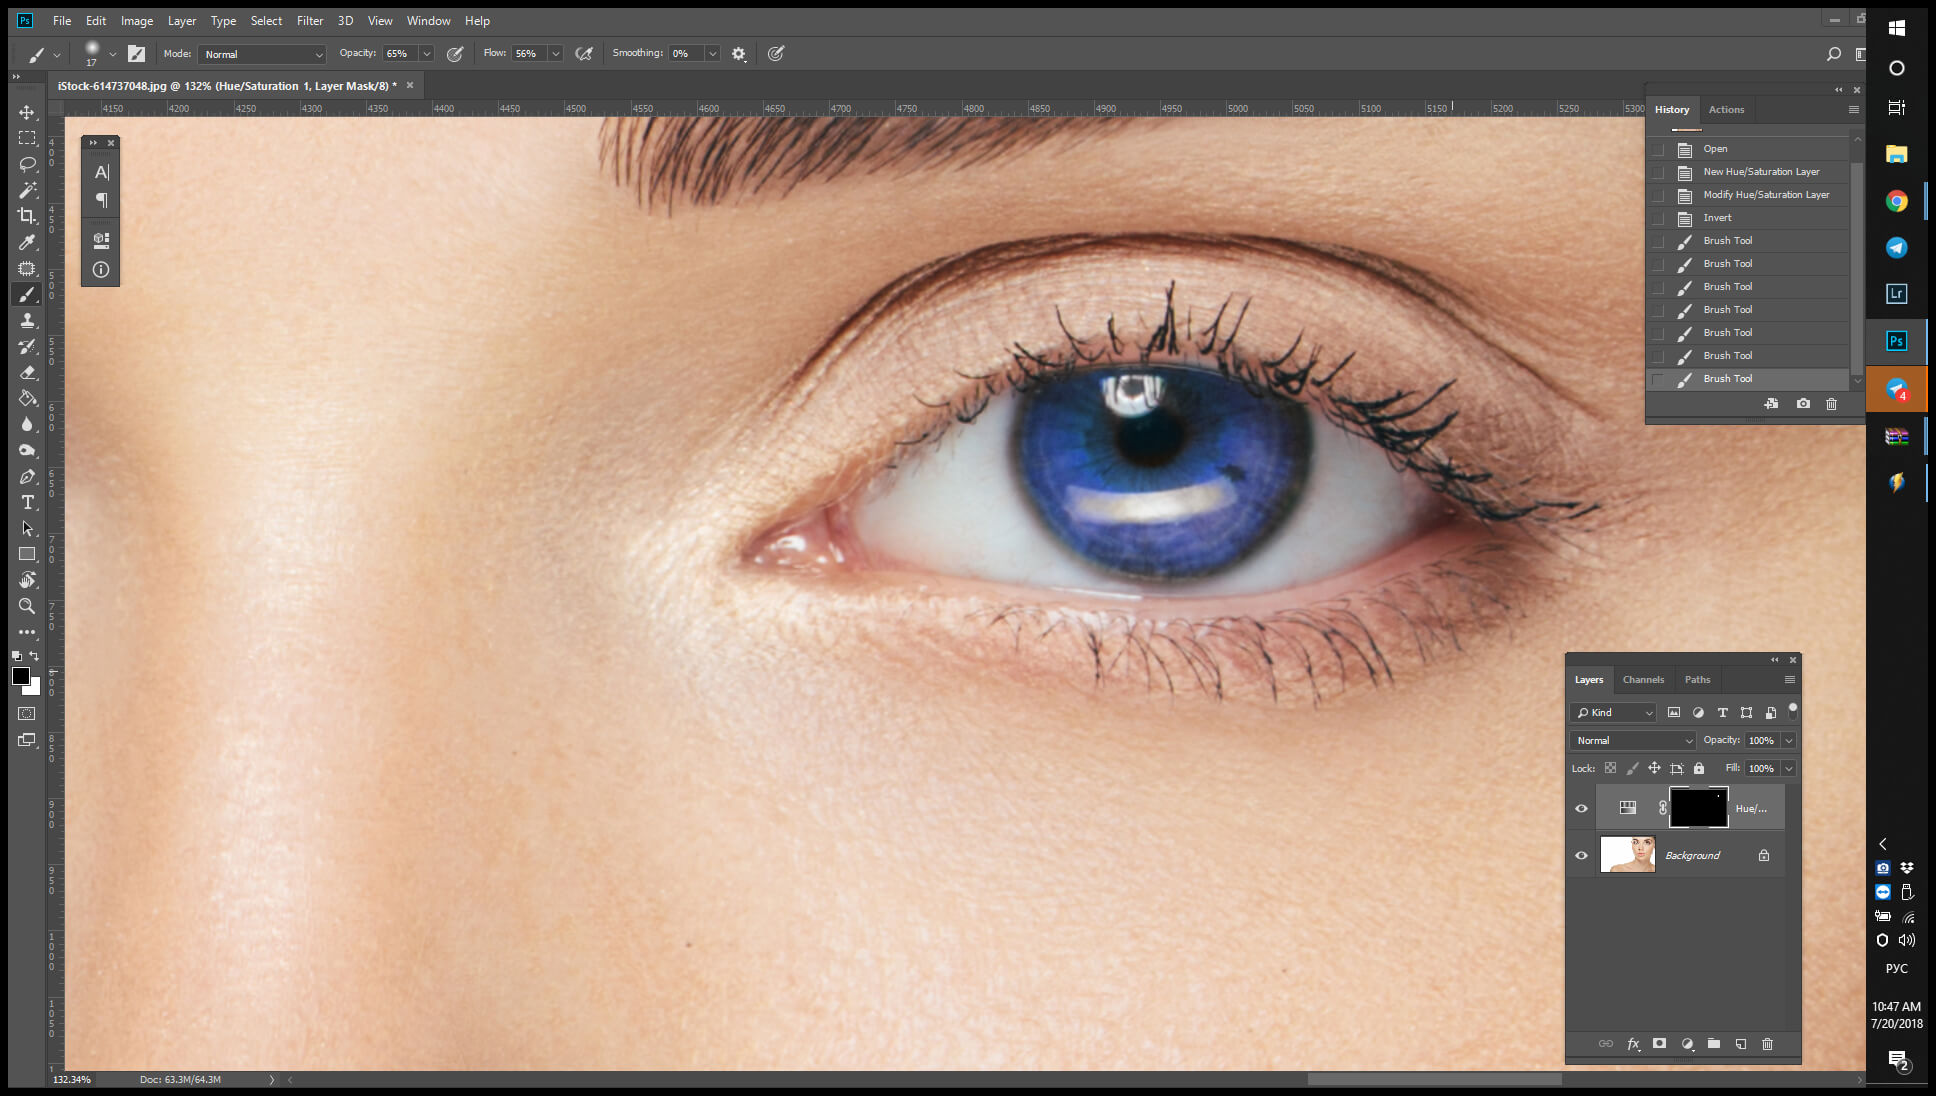Switch to the Paths tab
Viewport: 1936px width, 1096px height.
(x=1697, y=680)
